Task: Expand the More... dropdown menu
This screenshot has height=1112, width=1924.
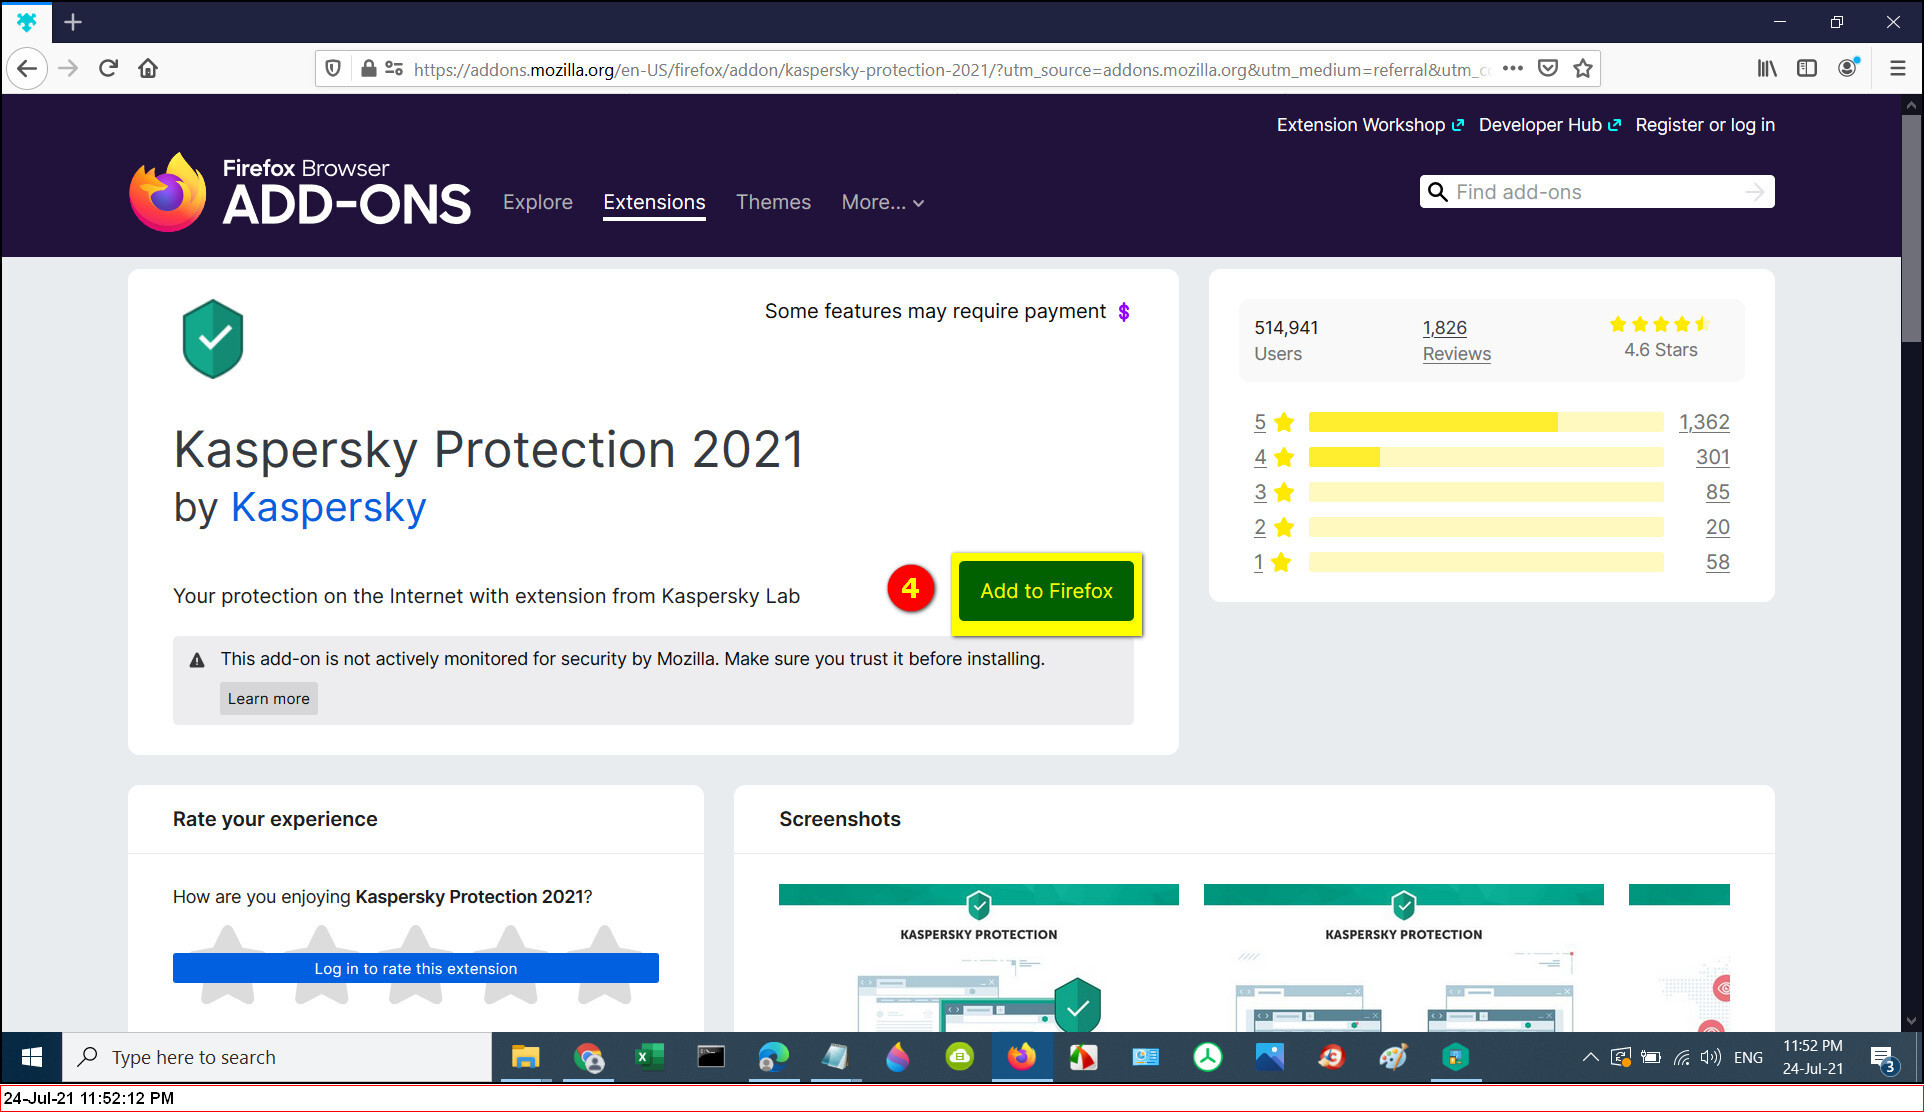Action: (883, 202)
